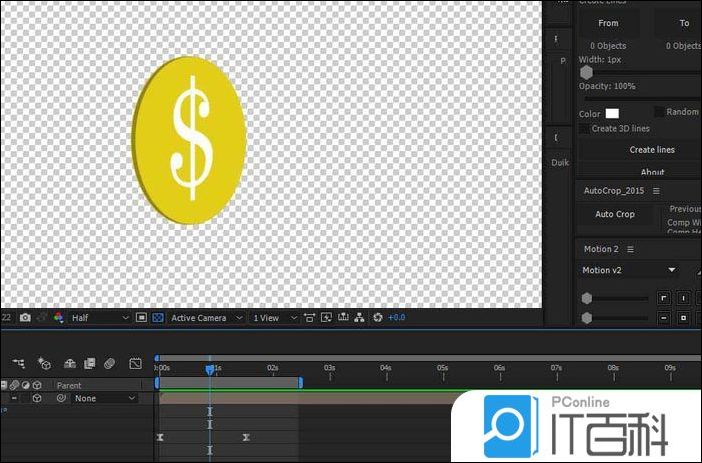
Task: Click the fast previews icon
Action: [326, 317]
